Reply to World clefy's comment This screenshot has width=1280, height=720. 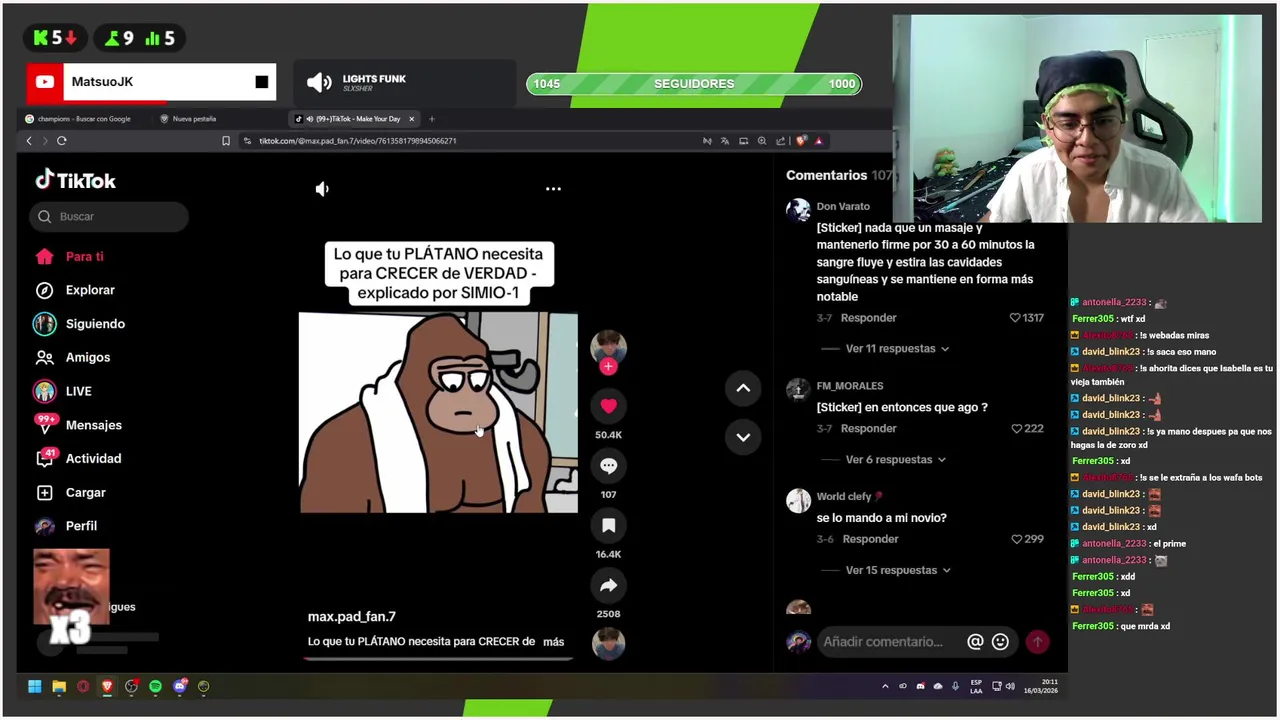[x=870, y=539]
